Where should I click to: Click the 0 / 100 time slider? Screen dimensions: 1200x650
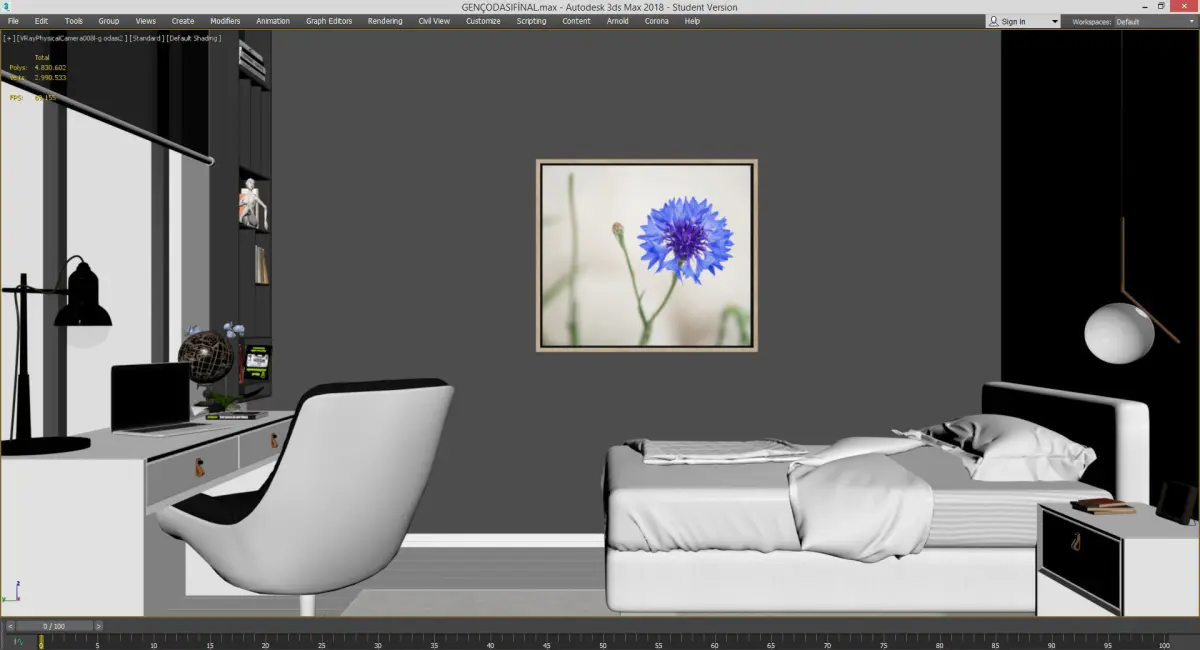pyautogui.click(x=55, y=626)
